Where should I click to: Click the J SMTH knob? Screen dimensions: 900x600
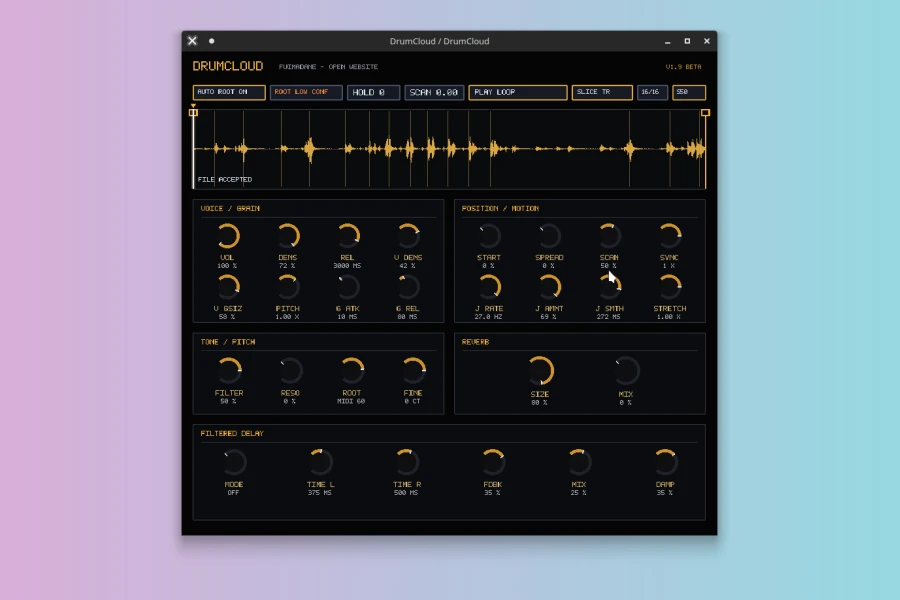609,287
